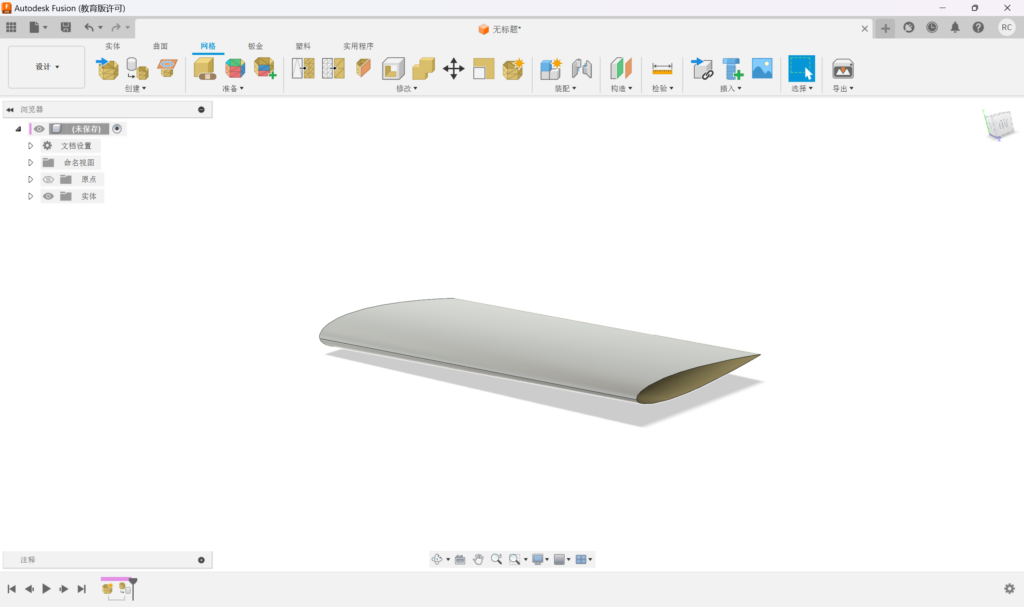Viewport: 1024px width, 607px height.
Task: Expand the 命名视图 tree node
Action: 31,162
